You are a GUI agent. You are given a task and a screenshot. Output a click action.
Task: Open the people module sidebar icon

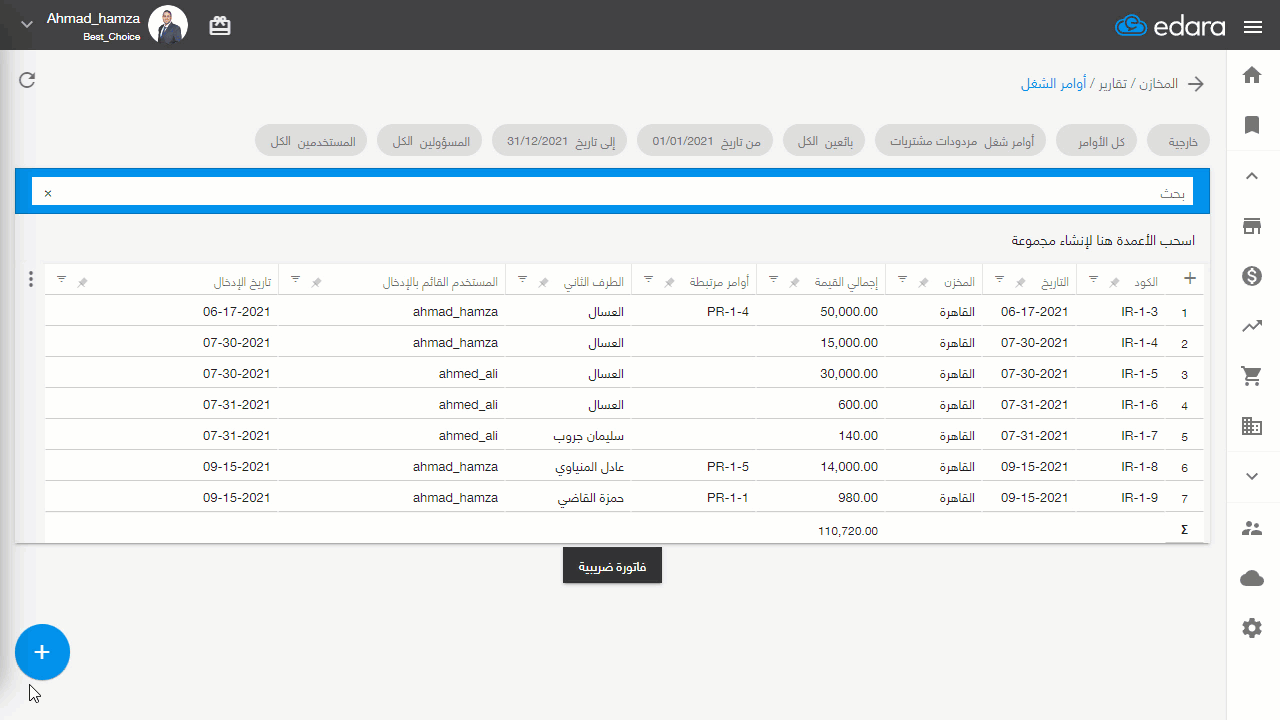1252,528
